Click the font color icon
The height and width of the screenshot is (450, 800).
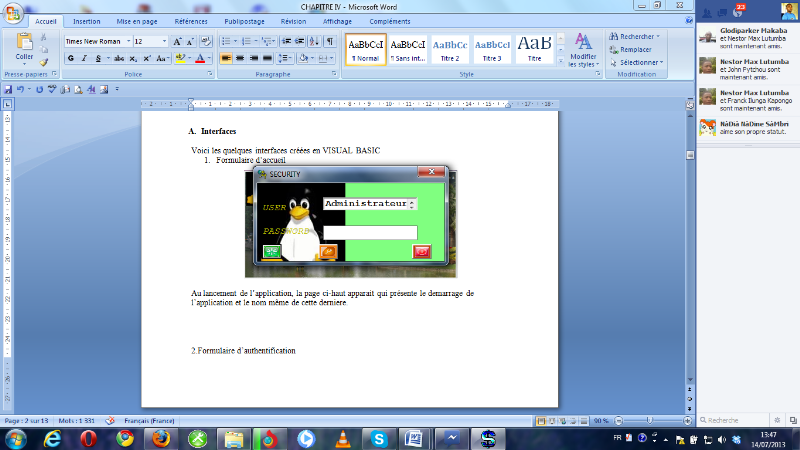200,59
